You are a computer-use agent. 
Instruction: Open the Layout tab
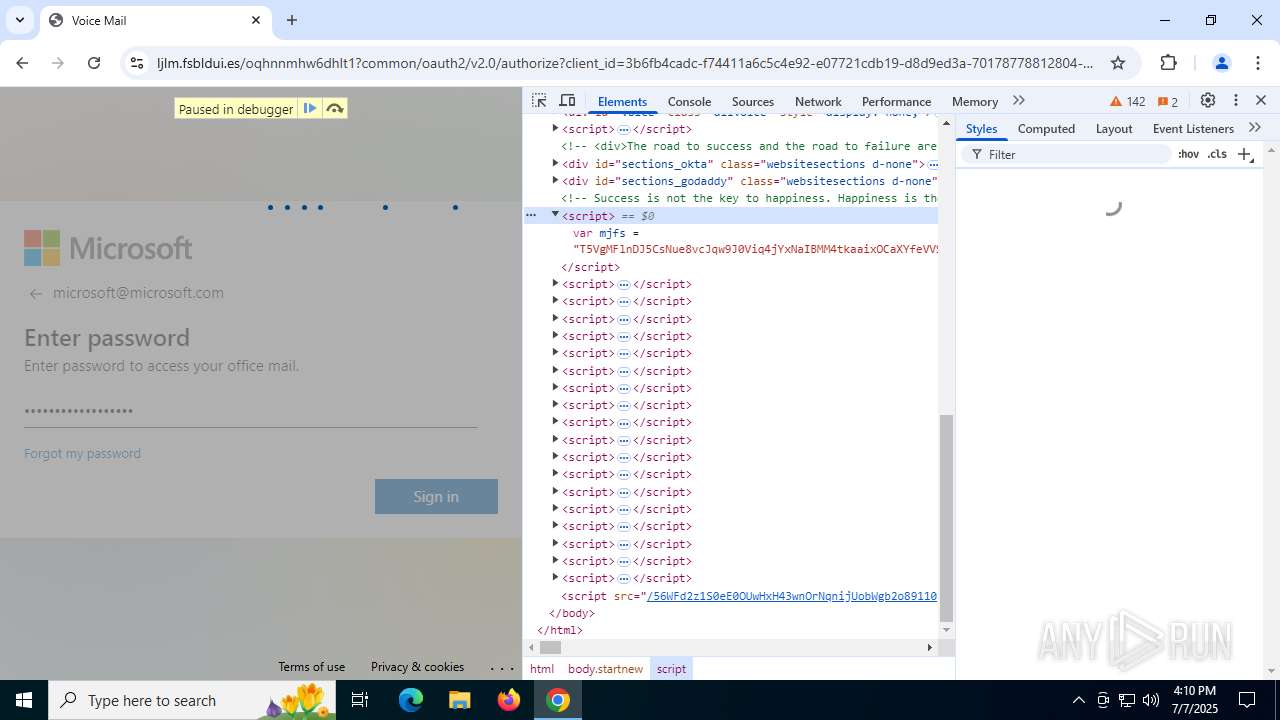[1114, 129]
